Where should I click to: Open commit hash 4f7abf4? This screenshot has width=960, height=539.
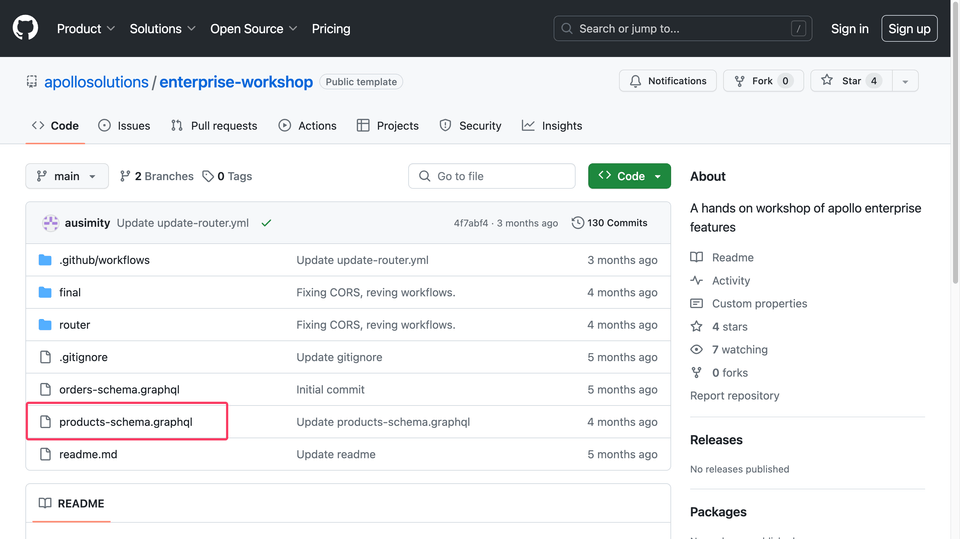tap(471, 223)
